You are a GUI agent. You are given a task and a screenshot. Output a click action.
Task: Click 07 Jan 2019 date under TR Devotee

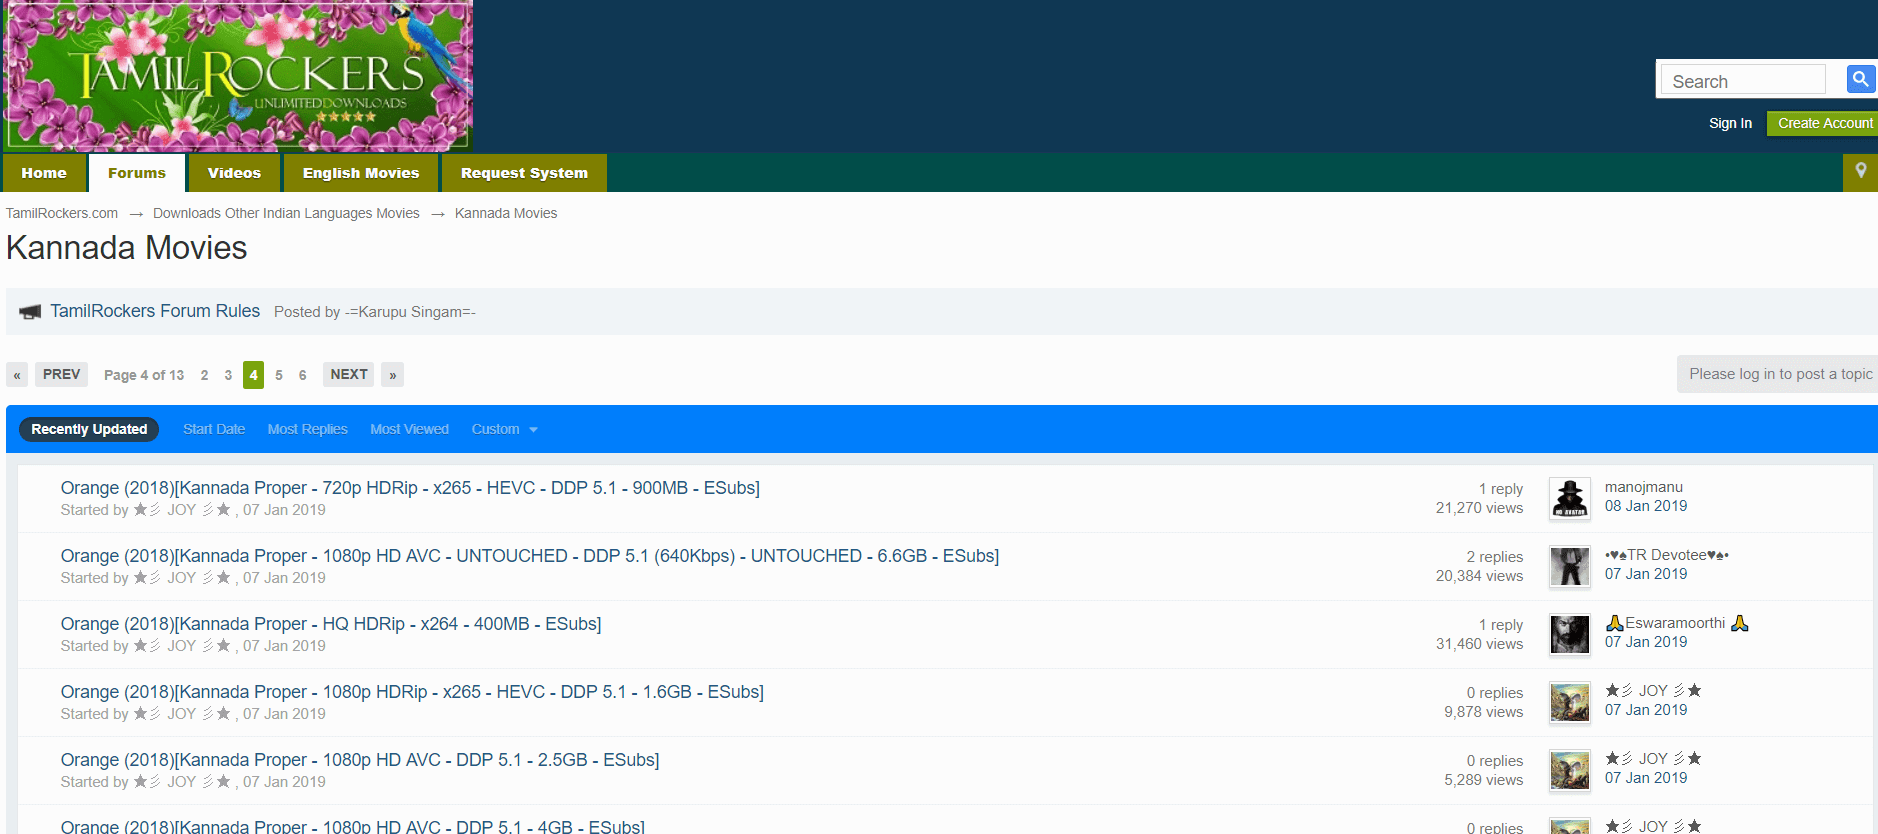(x=1646, y=574)
